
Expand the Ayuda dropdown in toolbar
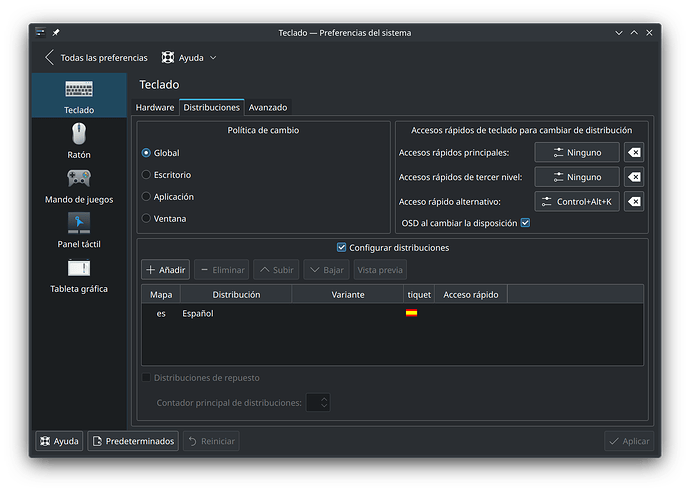pyautogui.click(x=189, y=58)
